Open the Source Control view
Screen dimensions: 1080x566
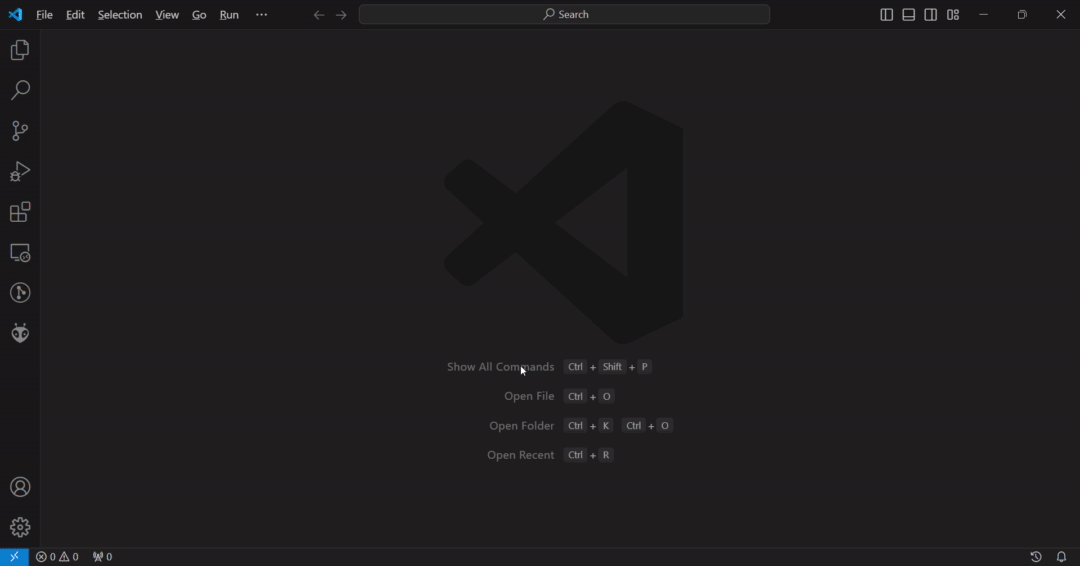point(20,131)
